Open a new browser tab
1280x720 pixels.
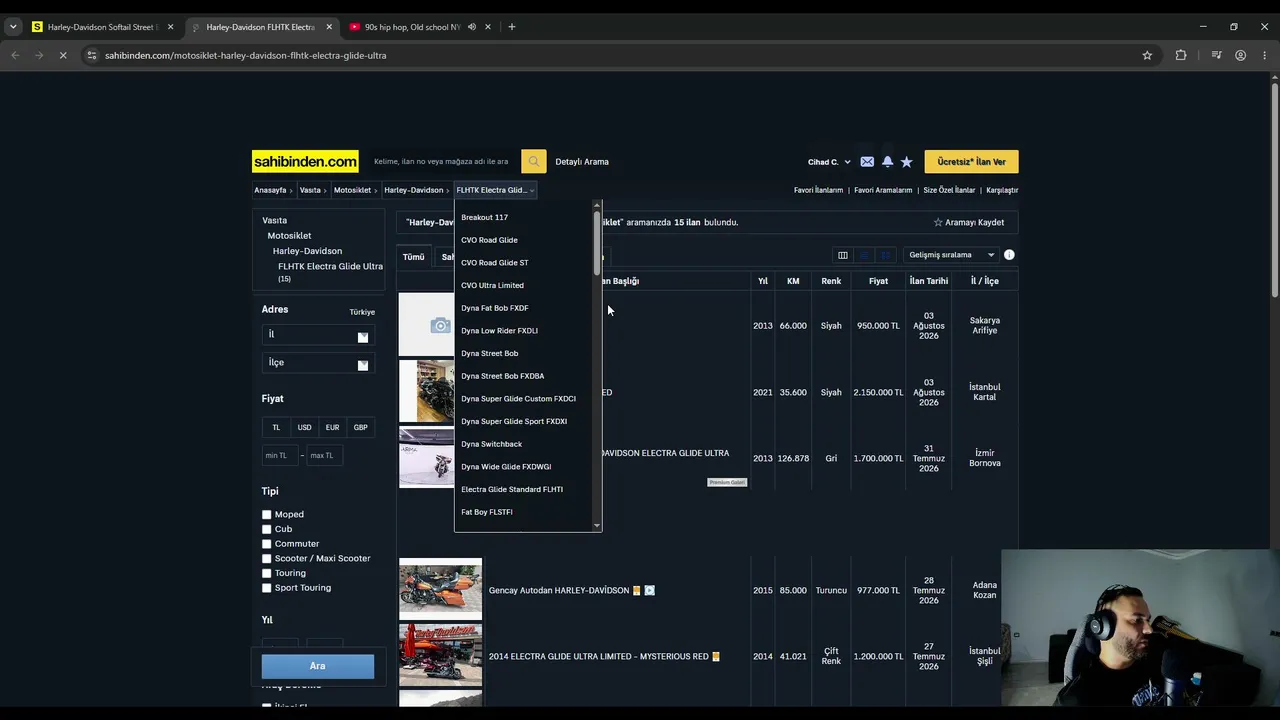pyautogui.click(x=512, y=27)
